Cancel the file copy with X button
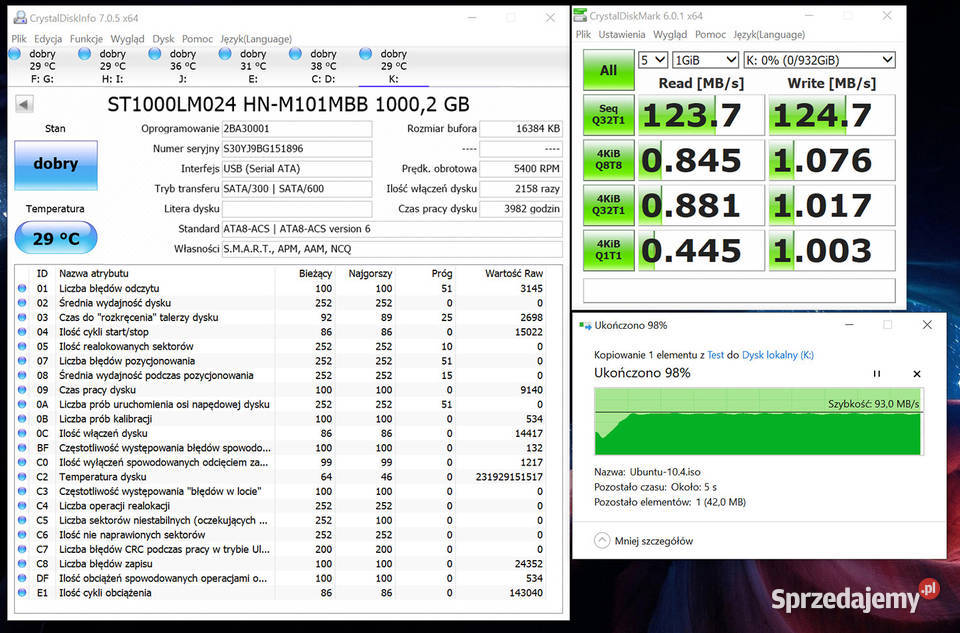Image resolution: width=960 pixels, height=633 pixels. click(917, 373)
